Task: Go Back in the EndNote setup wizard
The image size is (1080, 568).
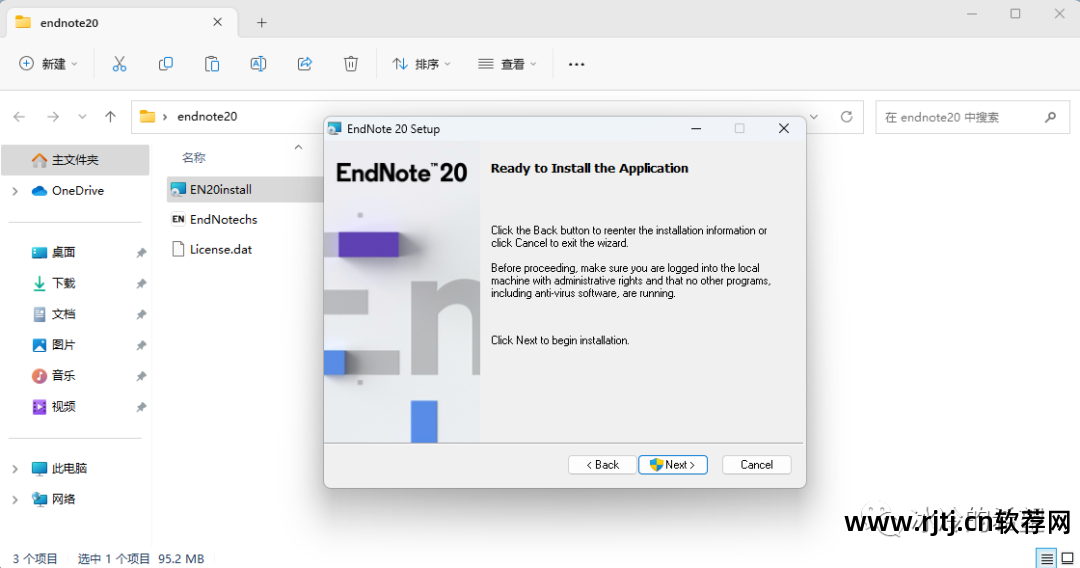Action: 602,465
